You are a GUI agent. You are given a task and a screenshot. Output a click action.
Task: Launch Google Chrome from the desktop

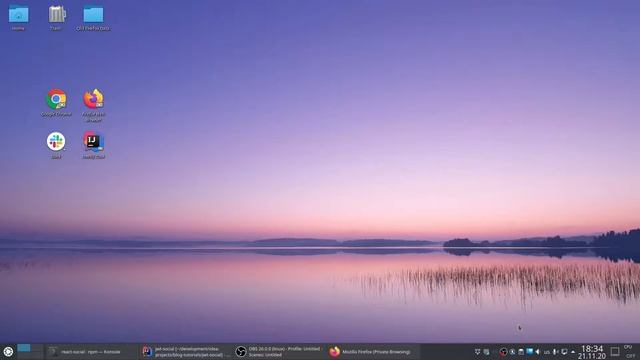[x=56, y=103]
